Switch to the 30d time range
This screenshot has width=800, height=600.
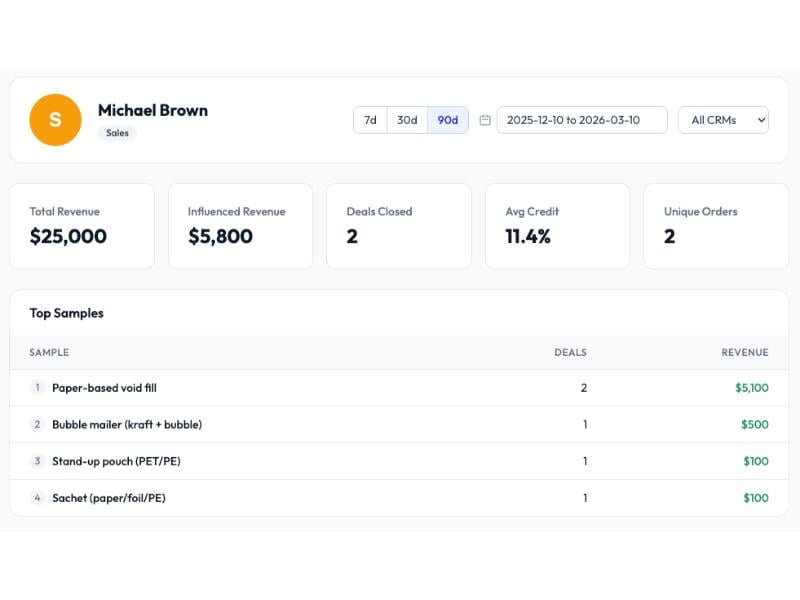click(x=406, y=119)
